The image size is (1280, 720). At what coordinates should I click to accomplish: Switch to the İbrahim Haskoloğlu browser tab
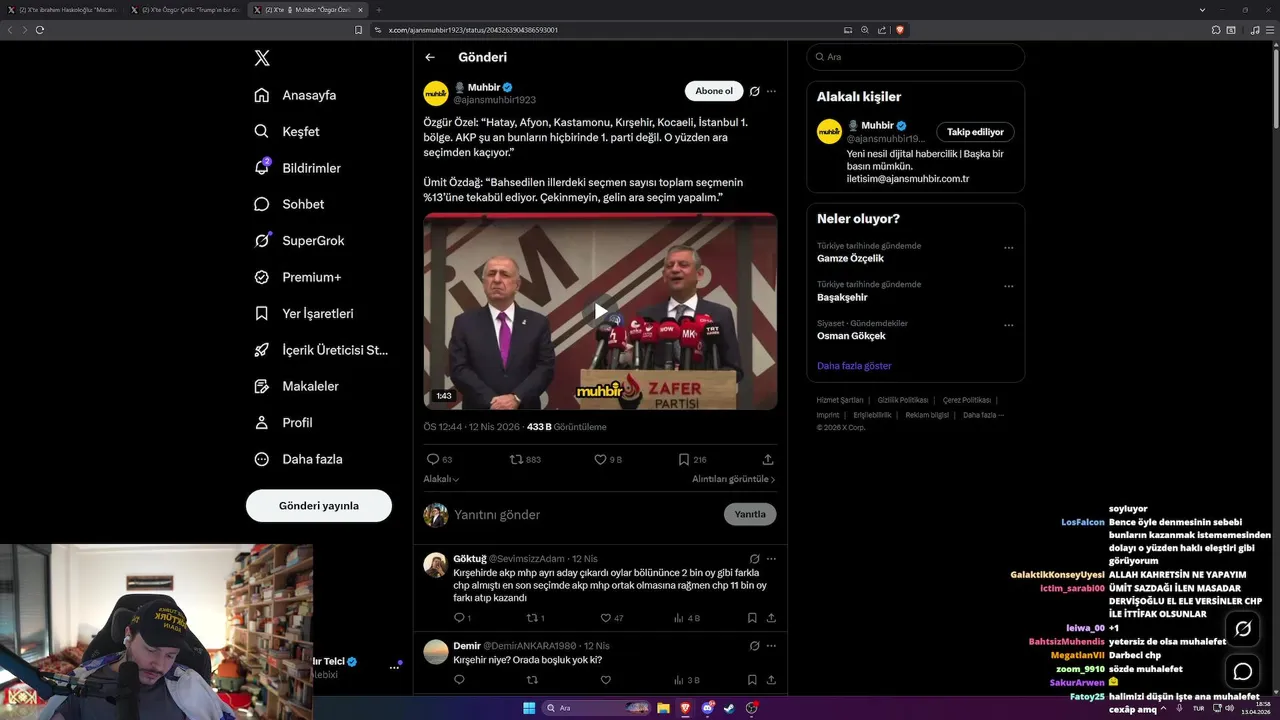(62, 9)
